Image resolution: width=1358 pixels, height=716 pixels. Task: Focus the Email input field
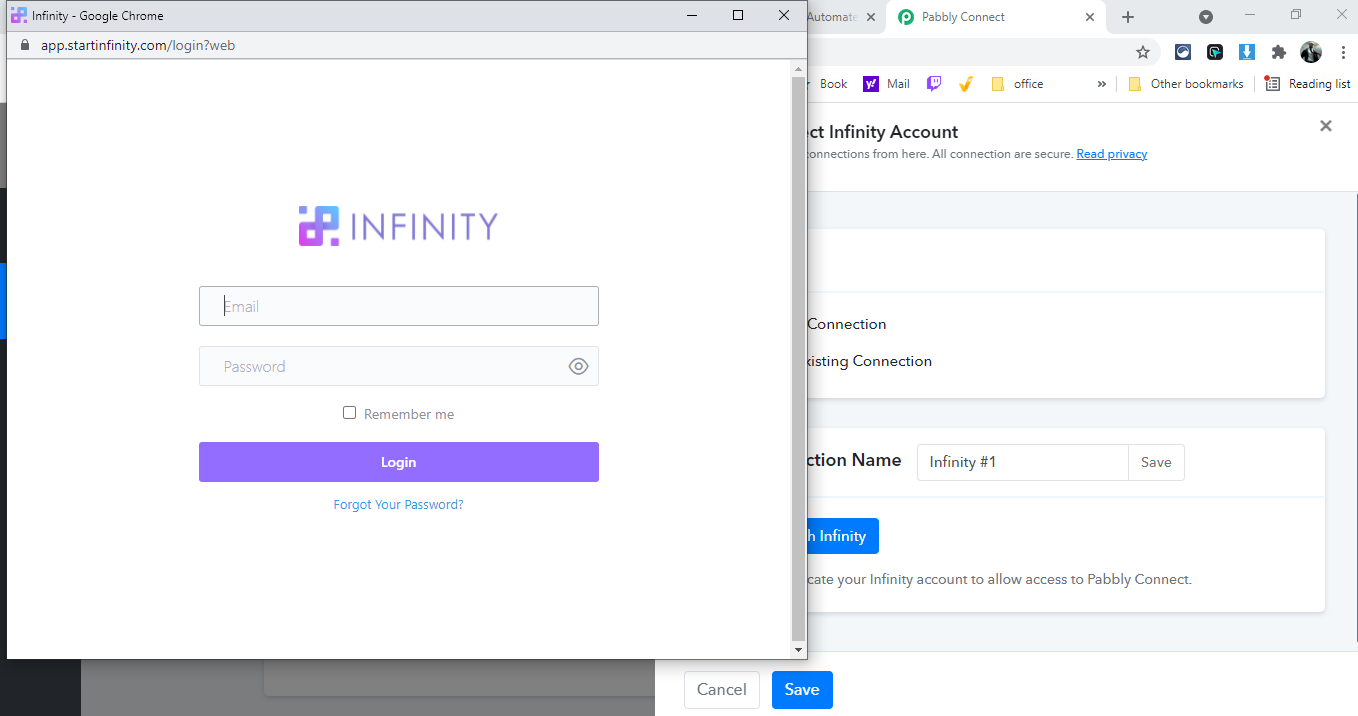point(399,306)
